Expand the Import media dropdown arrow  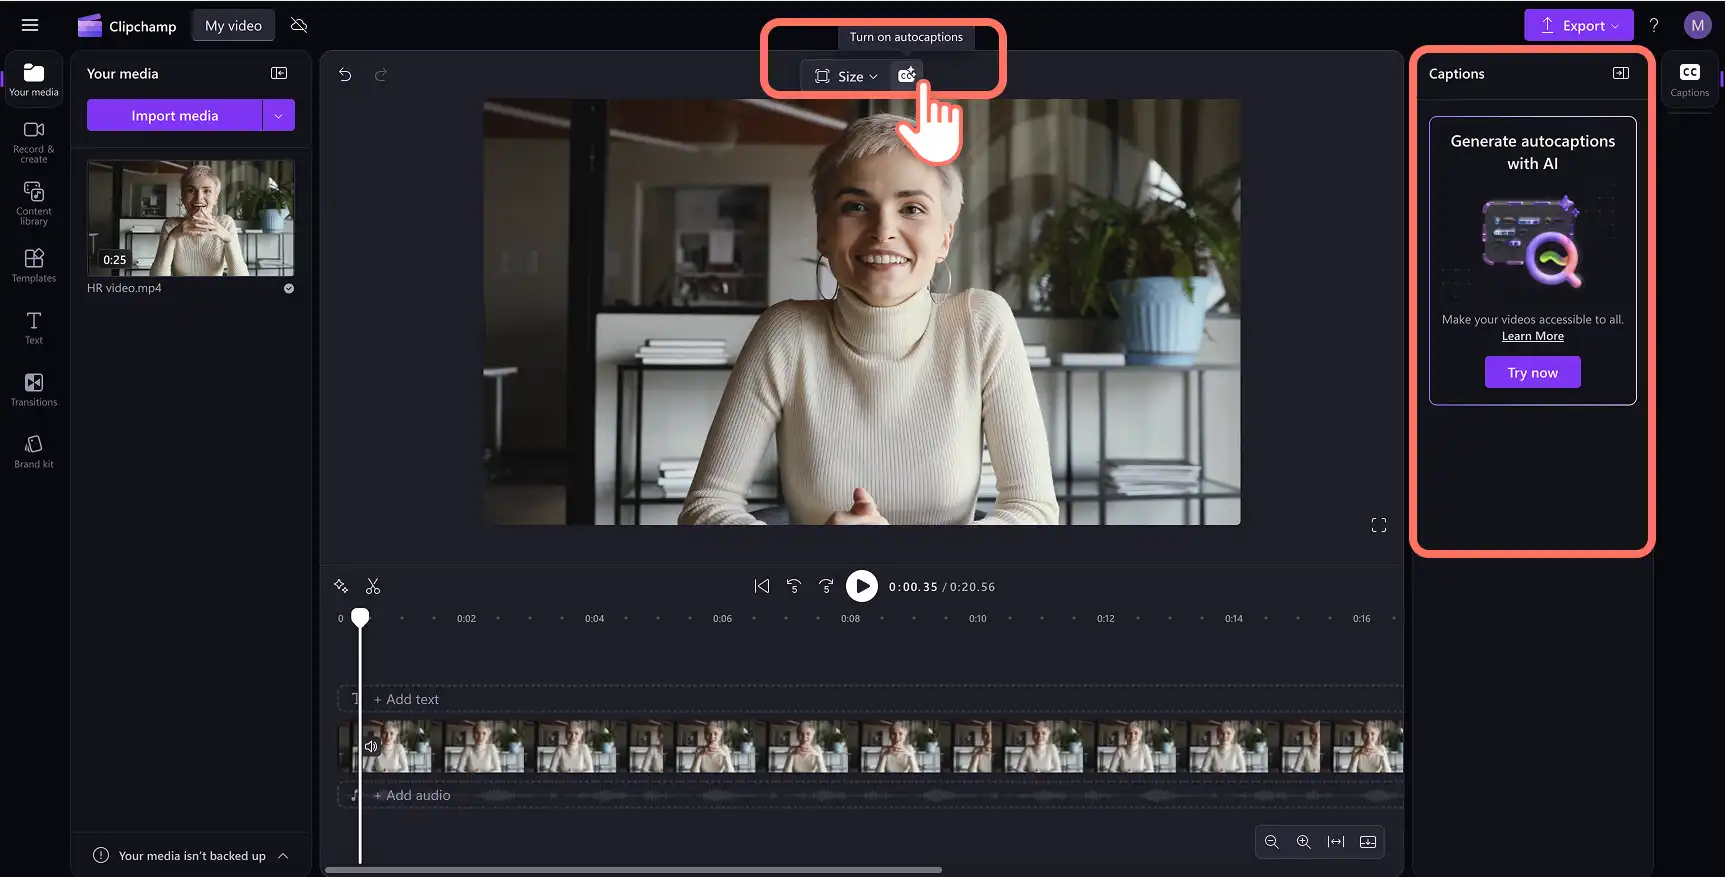click(279, 115)
